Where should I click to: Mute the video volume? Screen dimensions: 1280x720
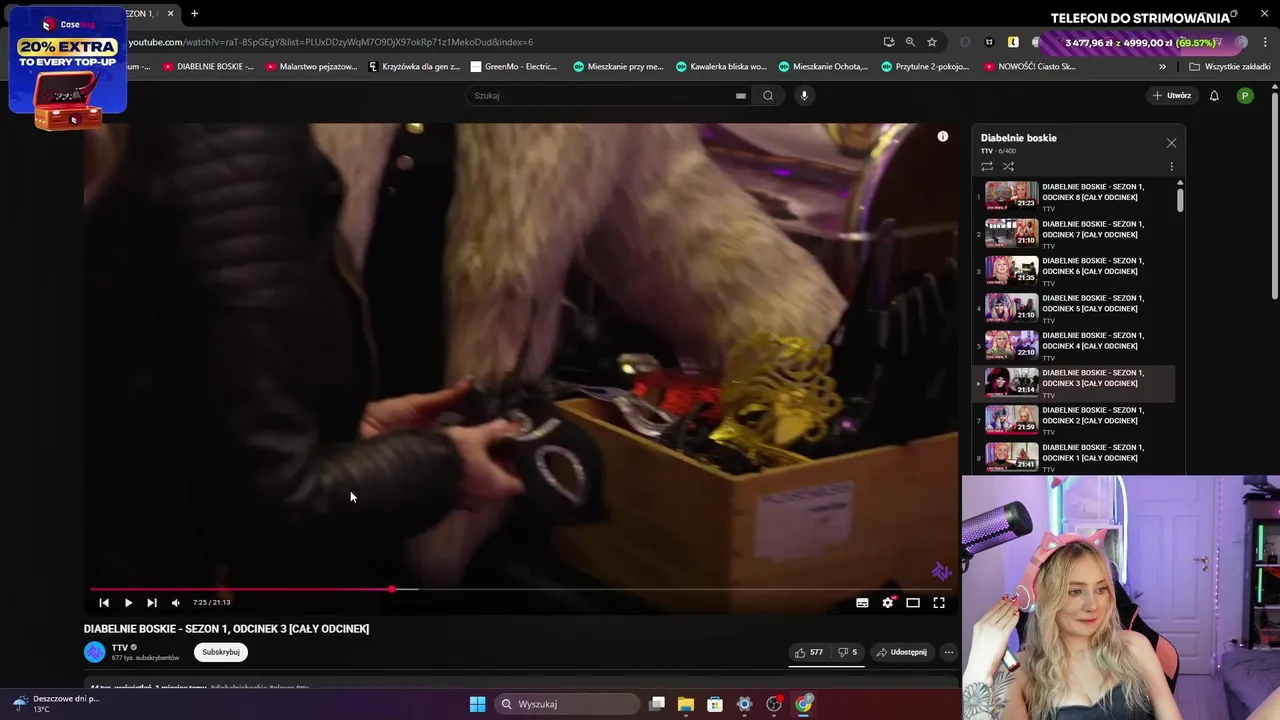(176, 603)
